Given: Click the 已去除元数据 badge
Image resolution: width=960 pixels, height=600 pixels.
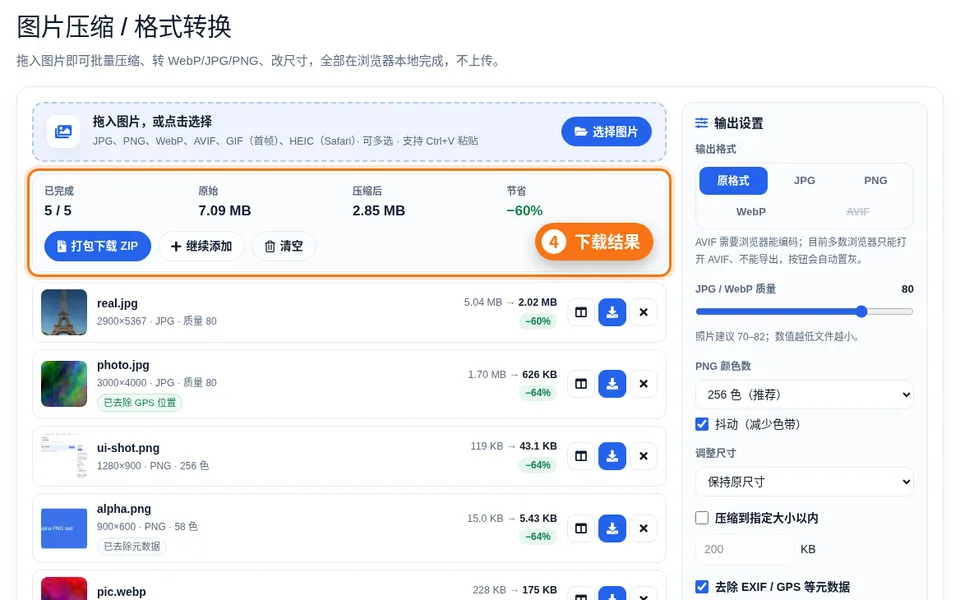Looking at the screenshot, I should click(132, 546).
